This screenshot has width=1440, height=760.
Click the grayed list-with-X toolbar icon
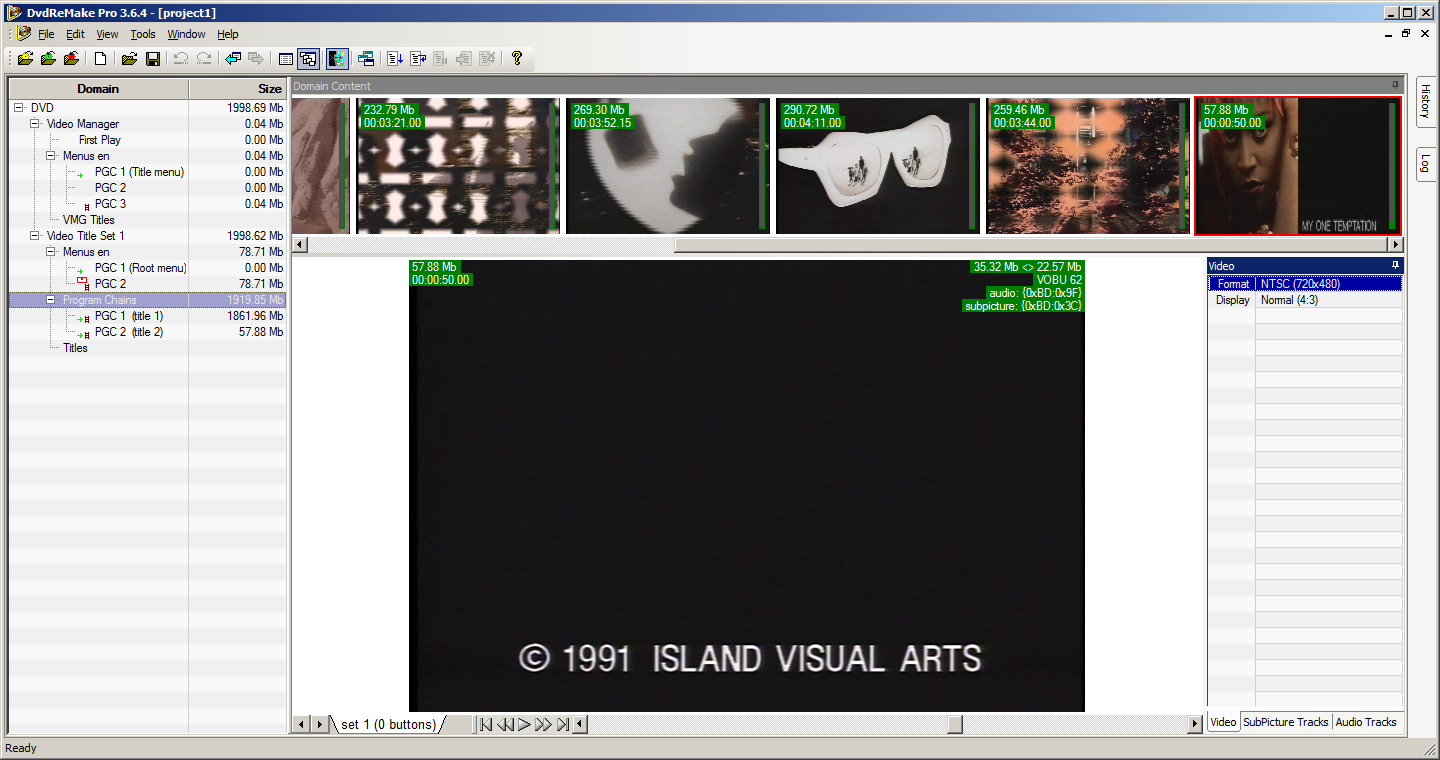pos(487,58)
